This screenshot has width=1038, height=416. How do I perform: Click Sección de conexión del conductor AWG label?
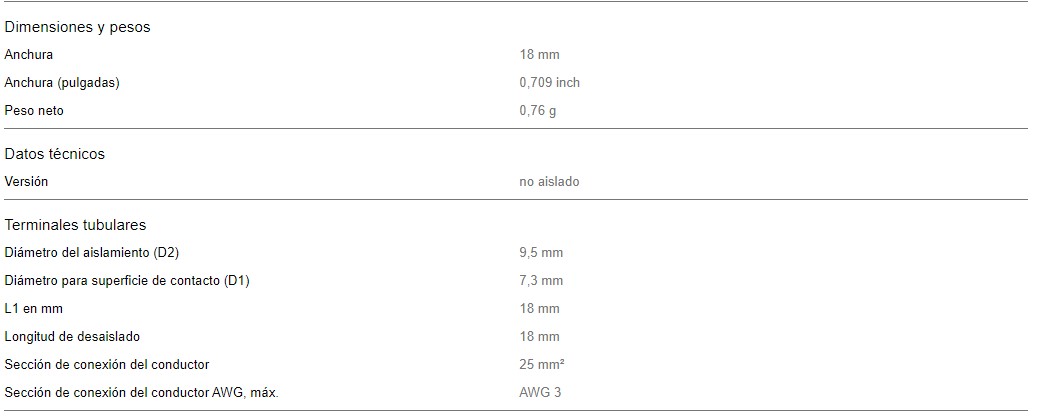click(142, 392)
